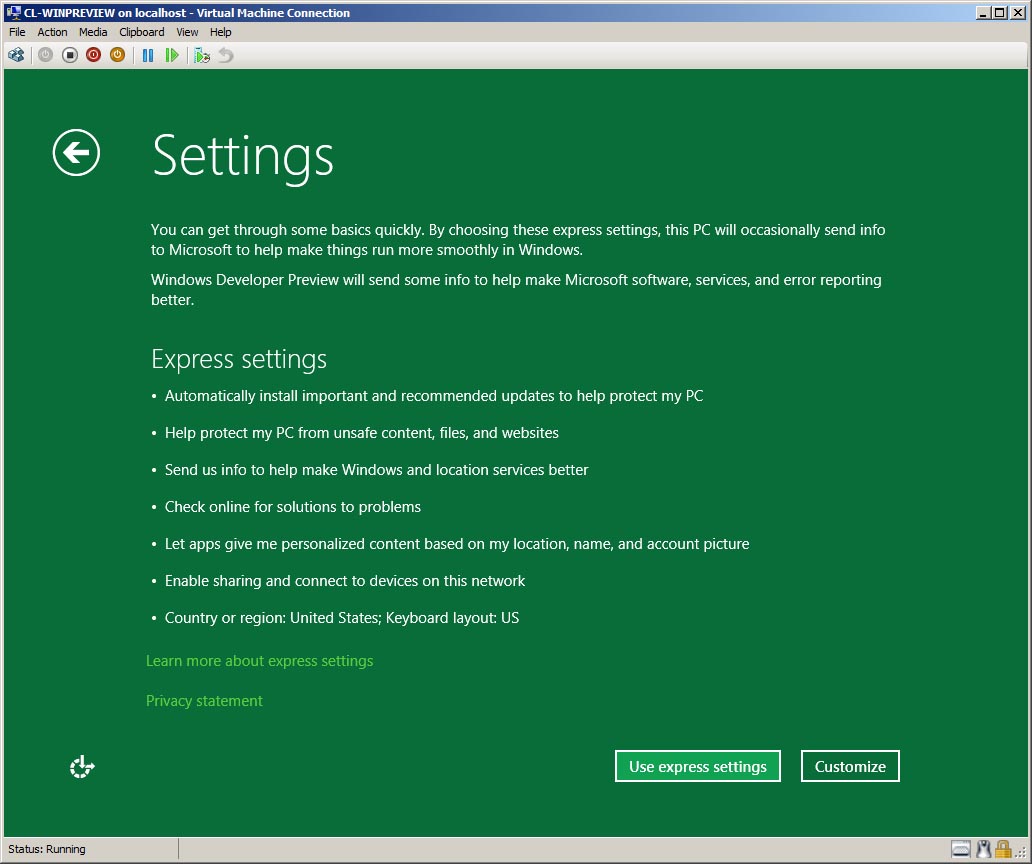Open the Media menu
The width and height of the screenshot is (1032, 864).
[93, 32]
